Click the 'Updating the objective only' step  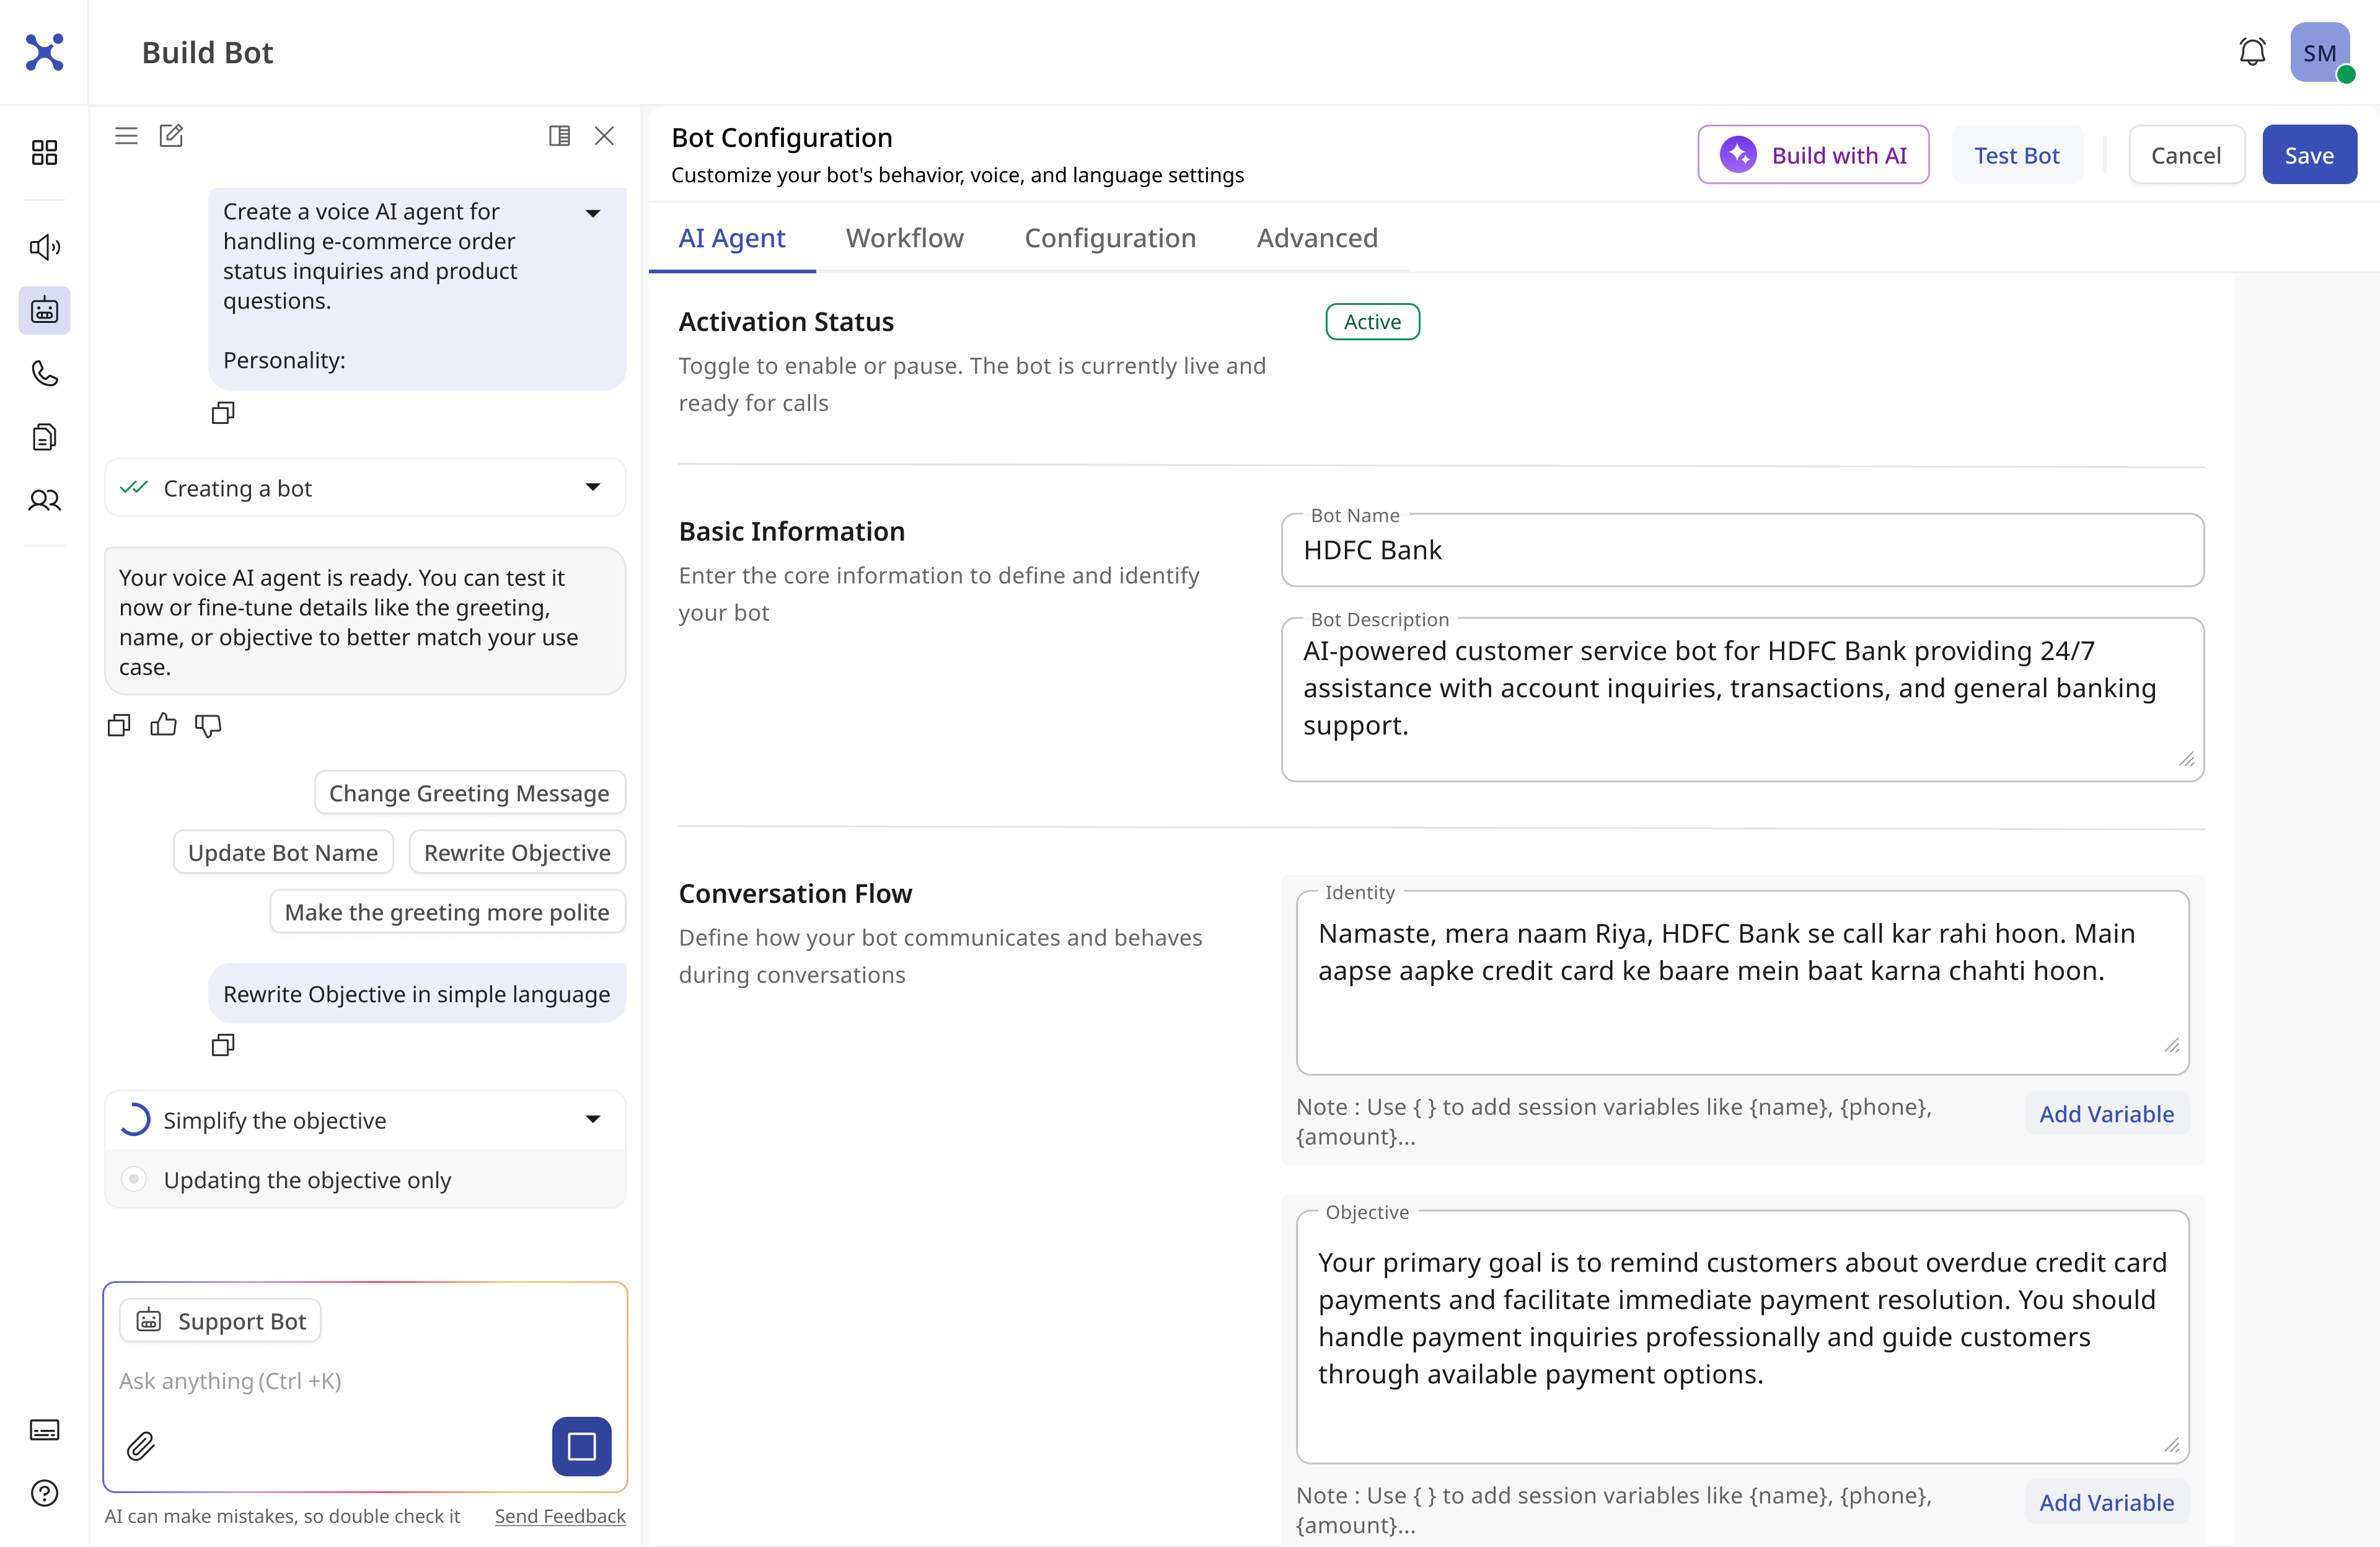tap(365, 1180)
